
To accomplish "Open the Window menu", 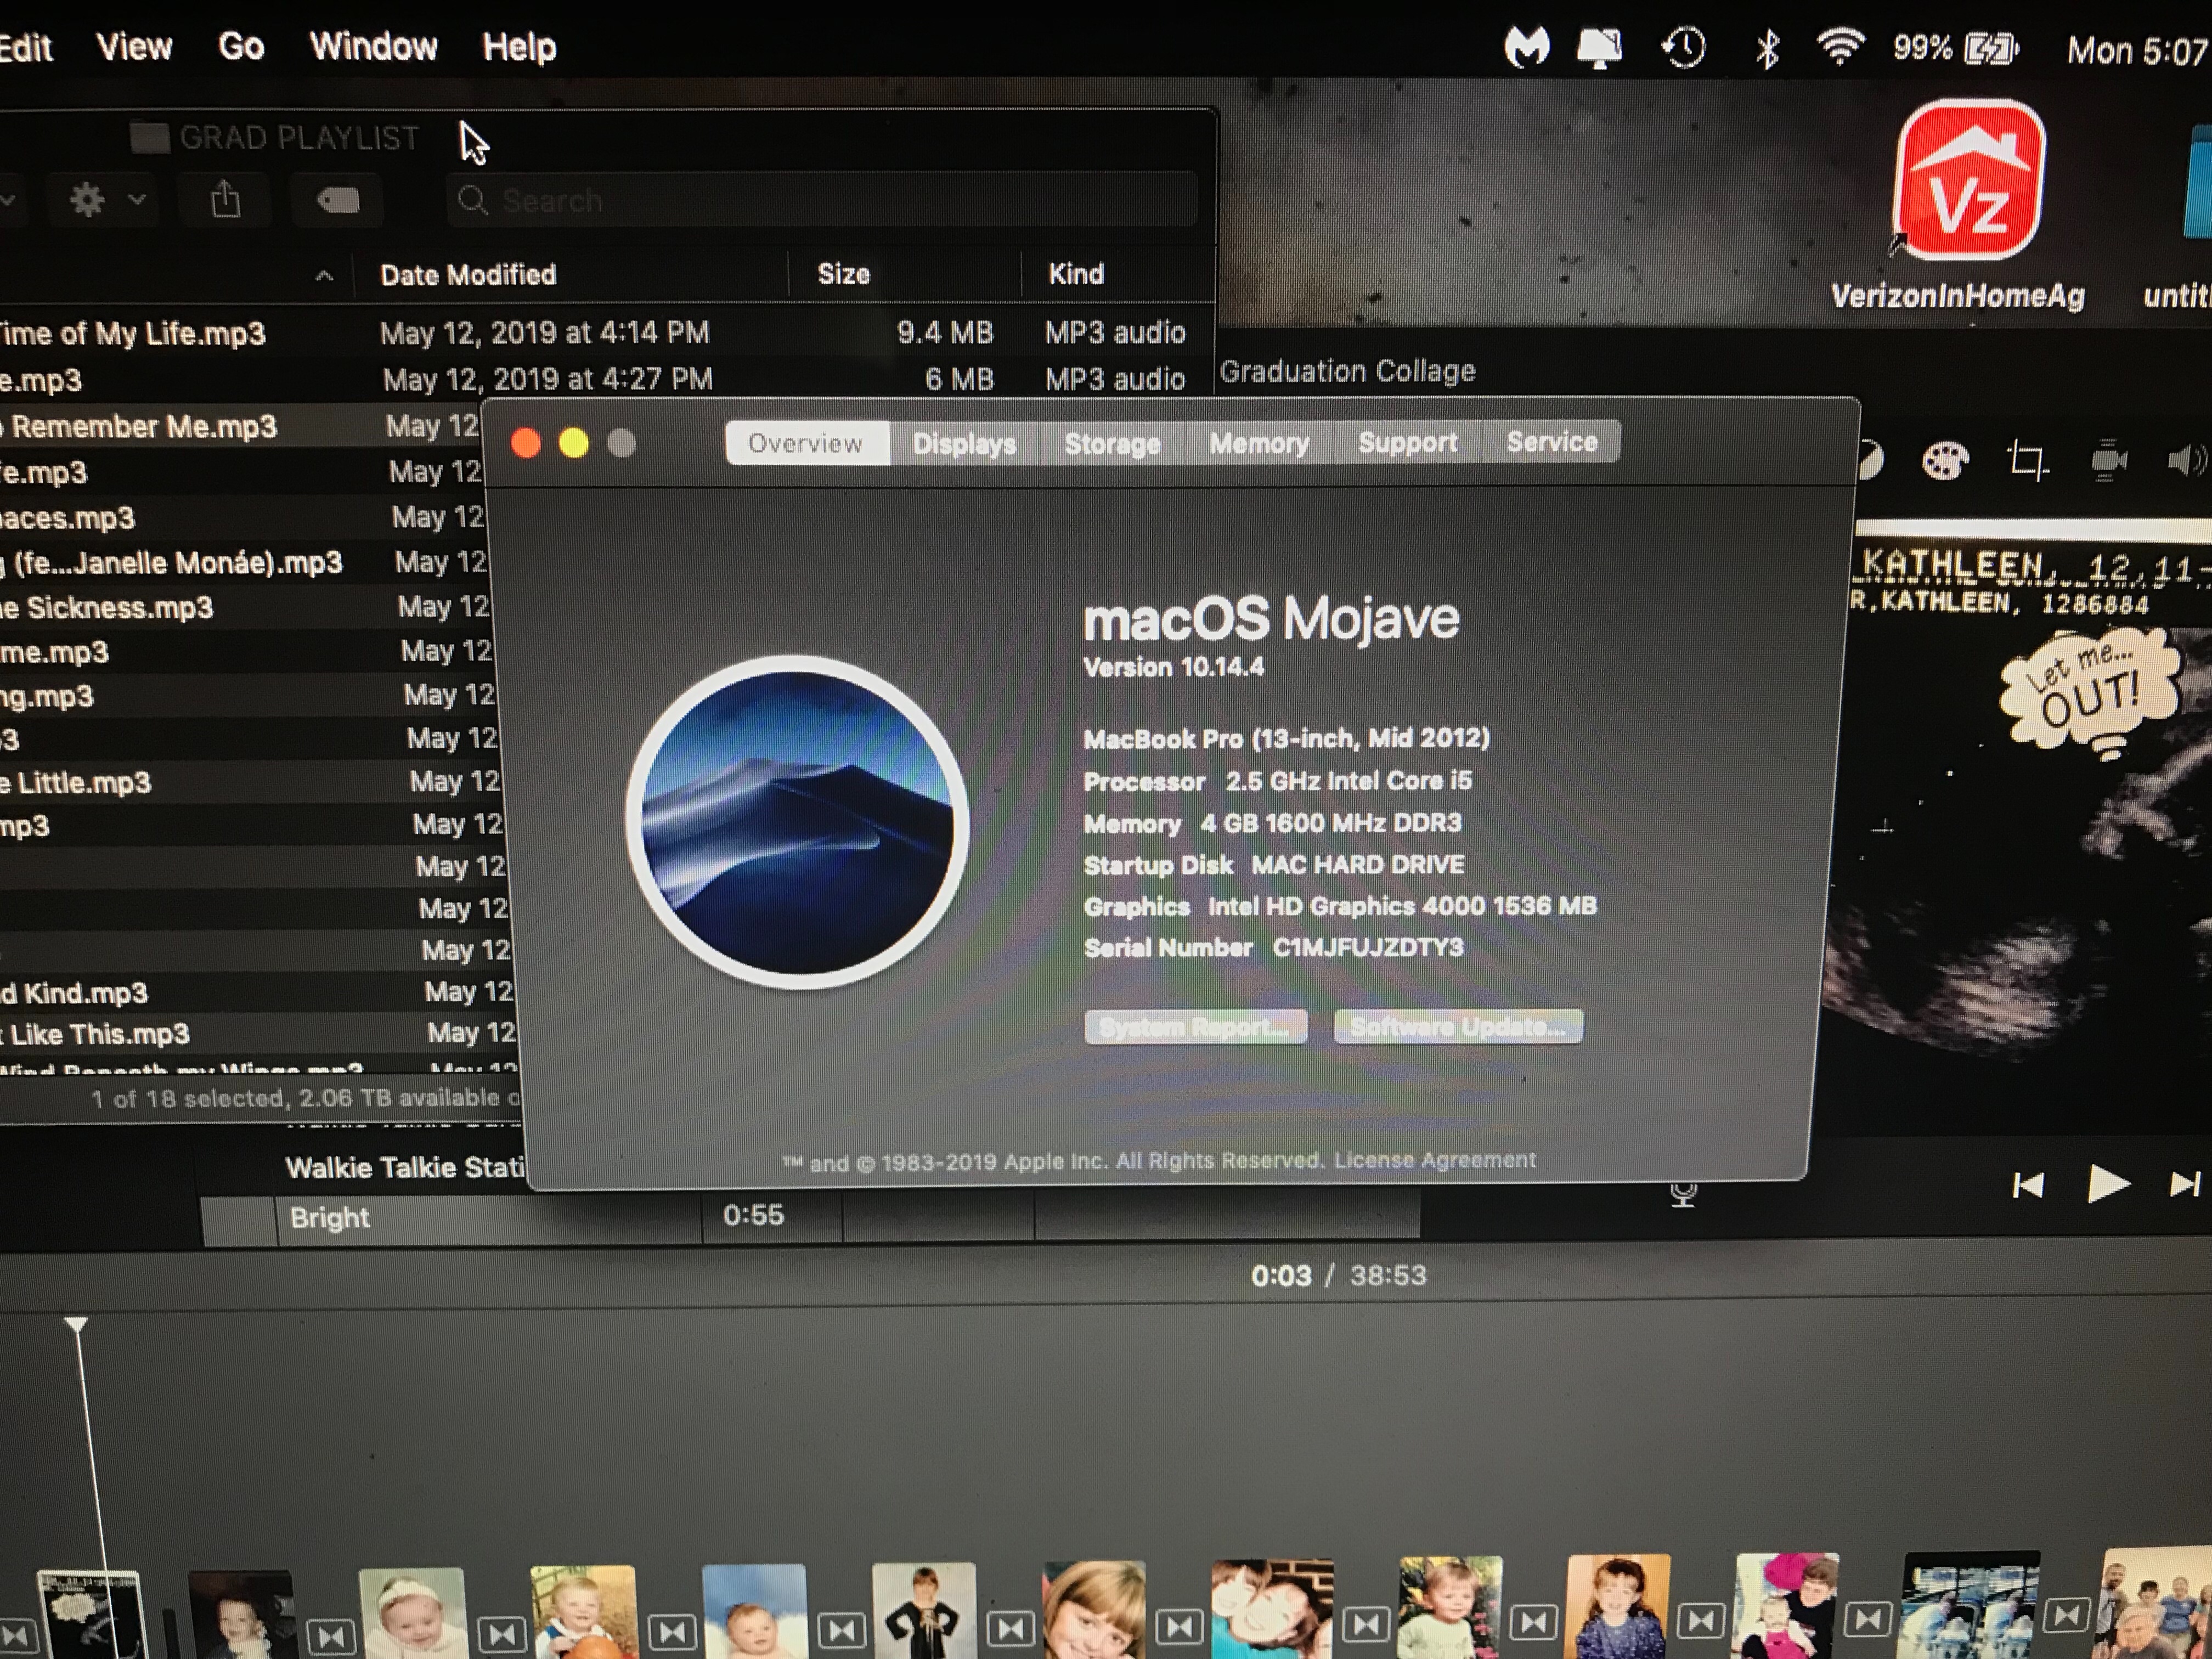I will [x=373, y=46].
